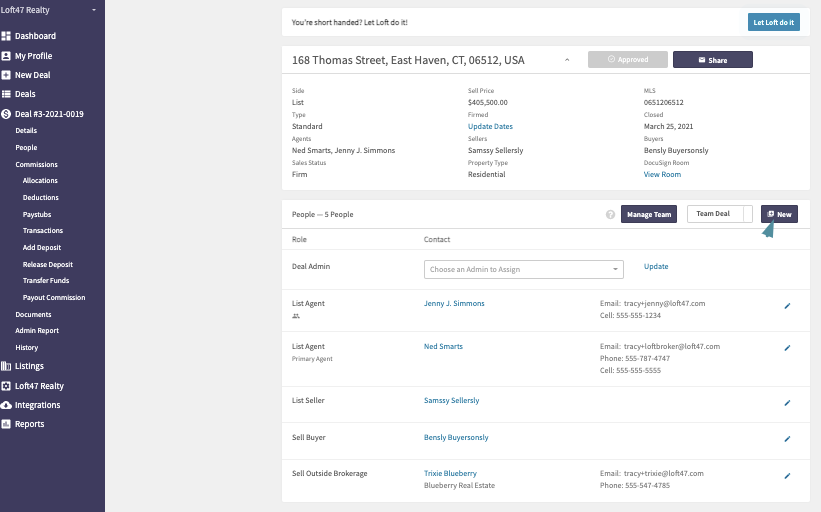The height and width of the screenshot is (512, 821).
Task: Click the help question mark icon
Action: [610, 214]
